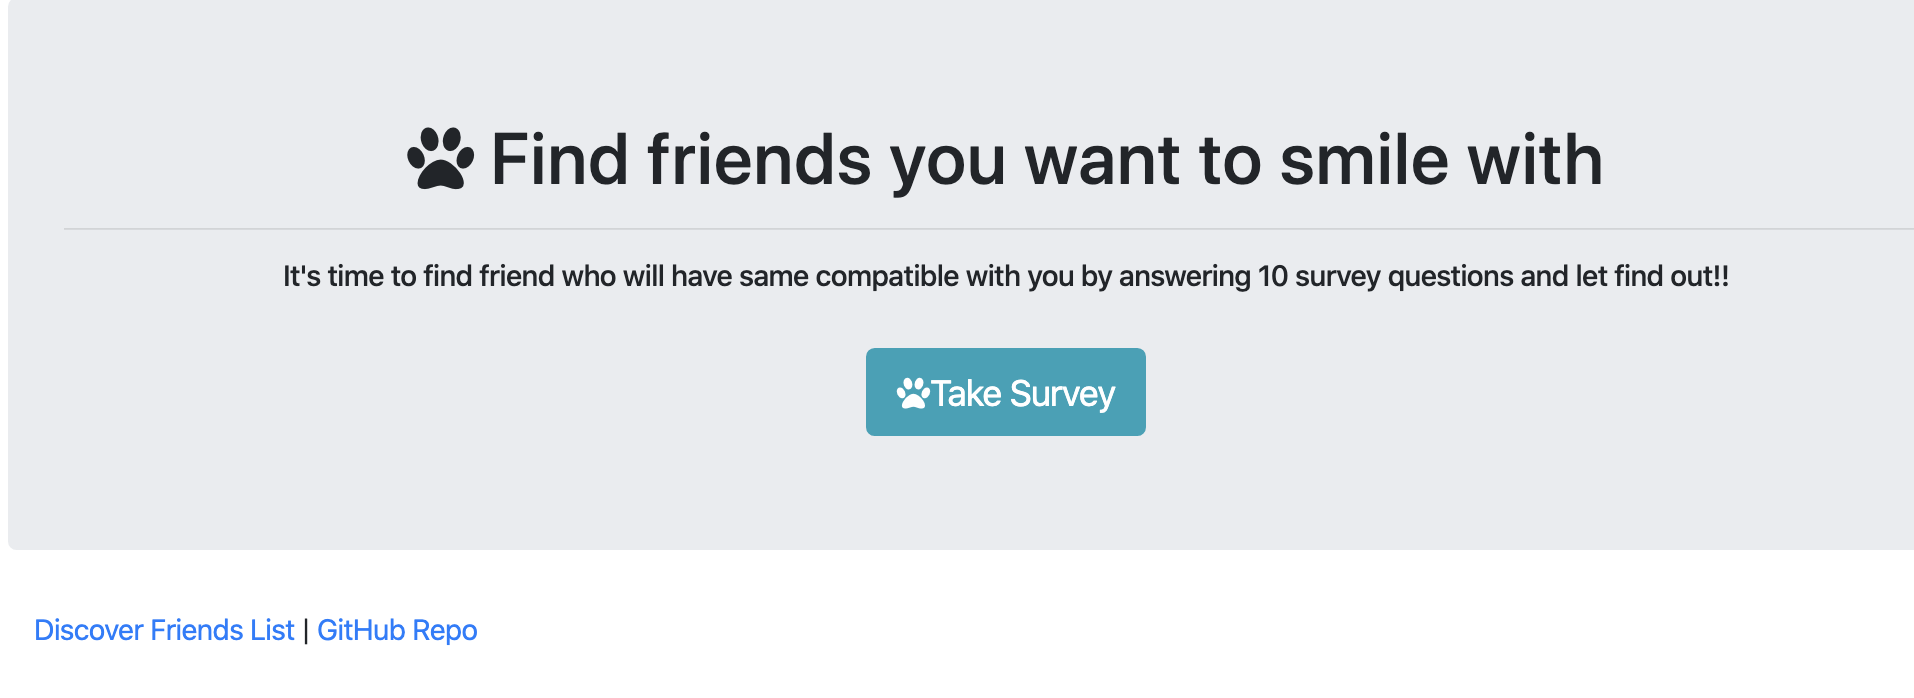This screenshot has height=698, width=1914.
Task: Click the description sentence below the divider
Action: (x=1005, y=276)
